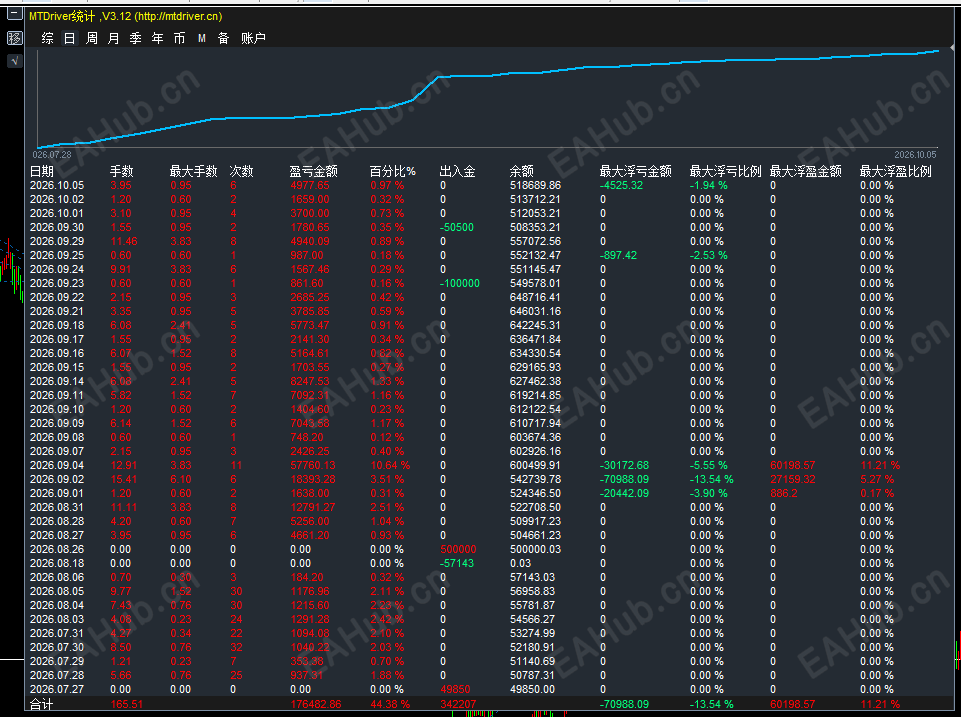
Task: Click the -100000 withdrawal value
Action: 460,284
